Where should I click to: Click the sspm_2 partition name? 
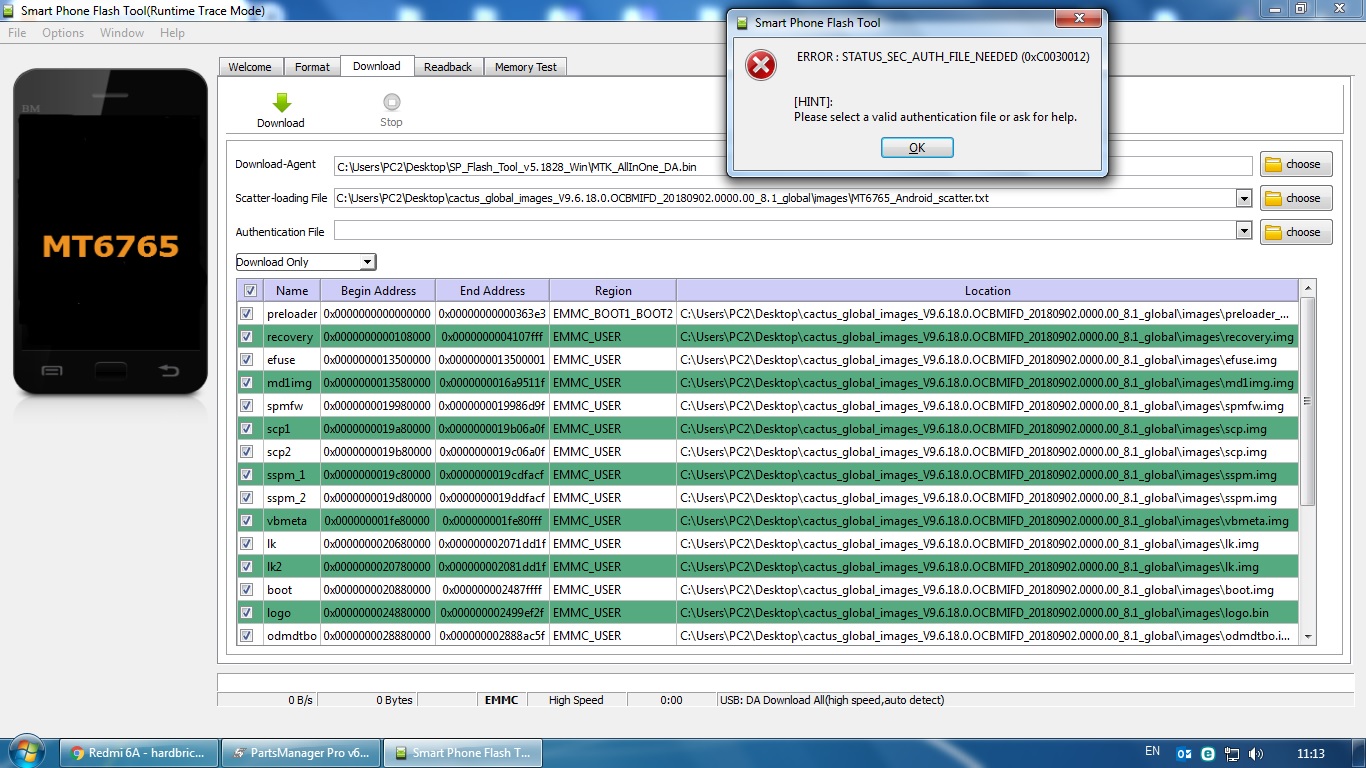[x=286, y=498]
